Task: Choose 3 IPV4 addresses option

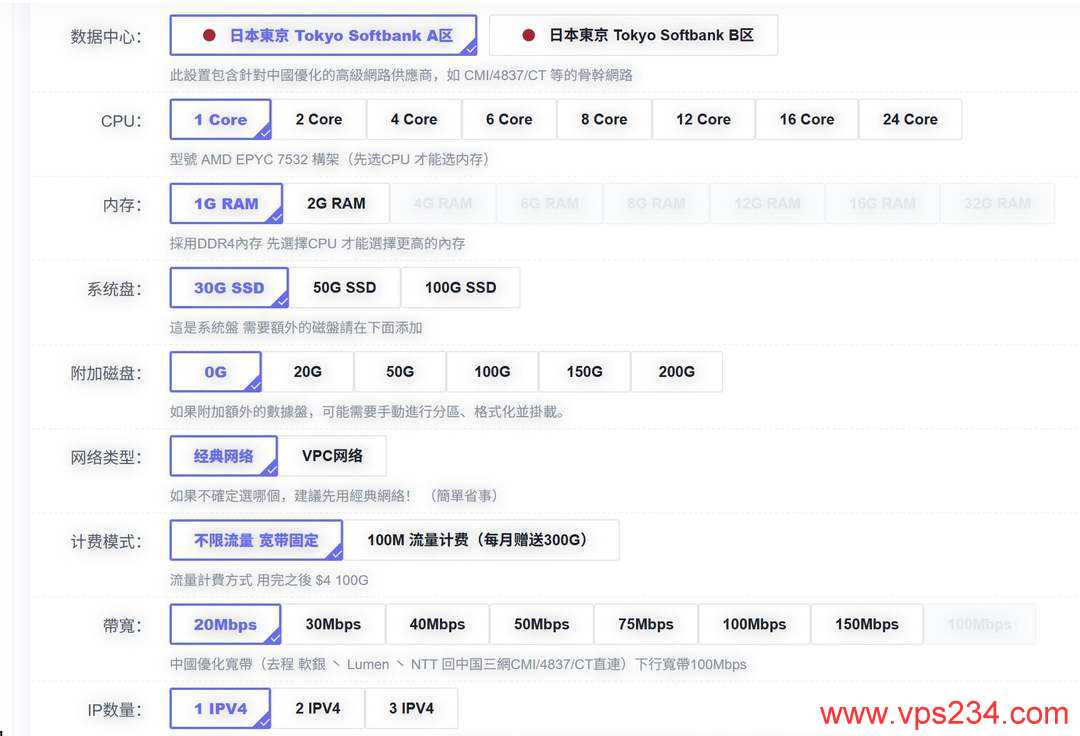Action: pyautogui.click(x=412, y=707)
